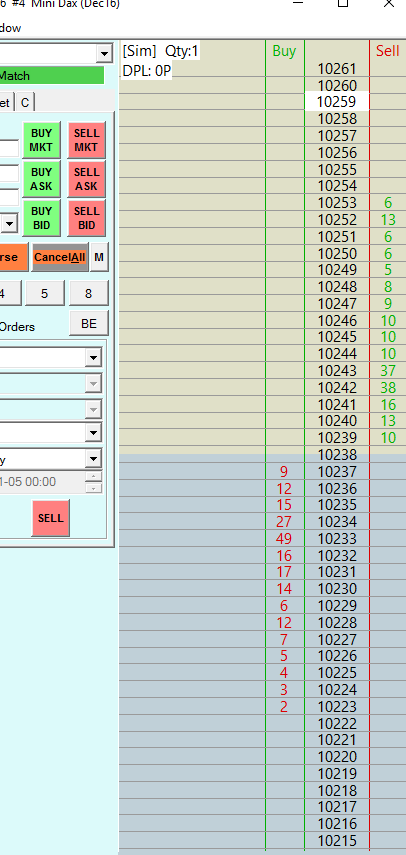This screenshot has width=406, height=855.
Task: Click buy size 2 at price 10223
Action: pyautogui.click(x=284, y=707)
